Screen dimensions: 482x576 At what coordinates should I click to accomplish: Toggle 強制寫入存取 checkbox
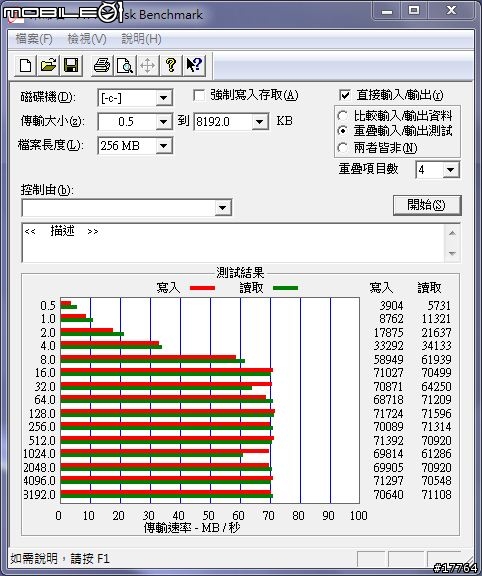[199, 96]
